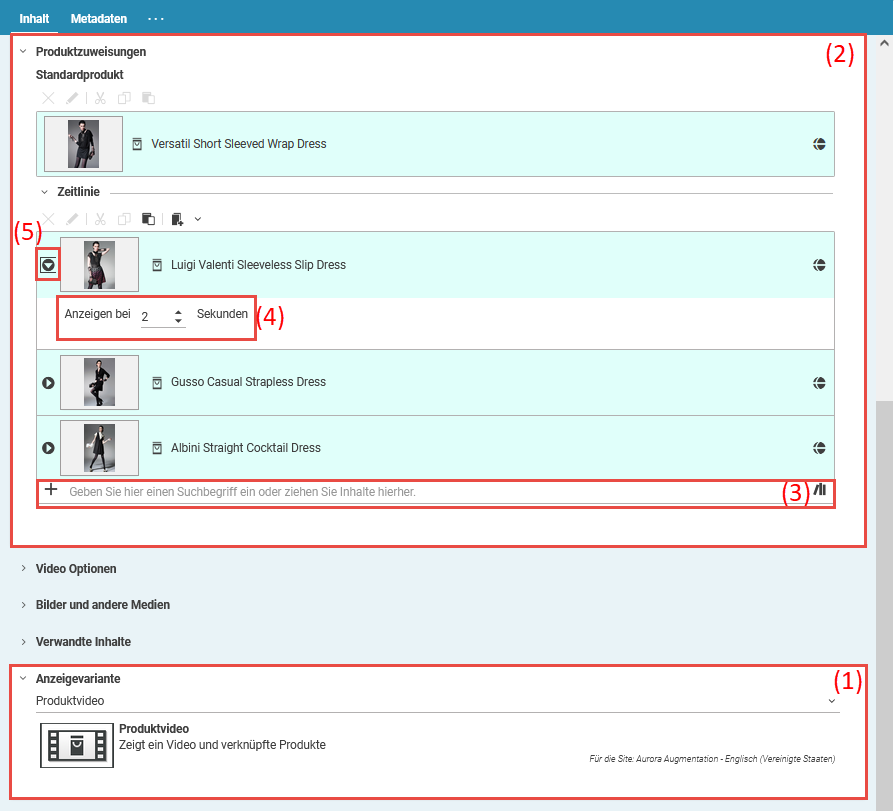
Task: Click the plus icon to add timeline content
Action: click(51, 490)
